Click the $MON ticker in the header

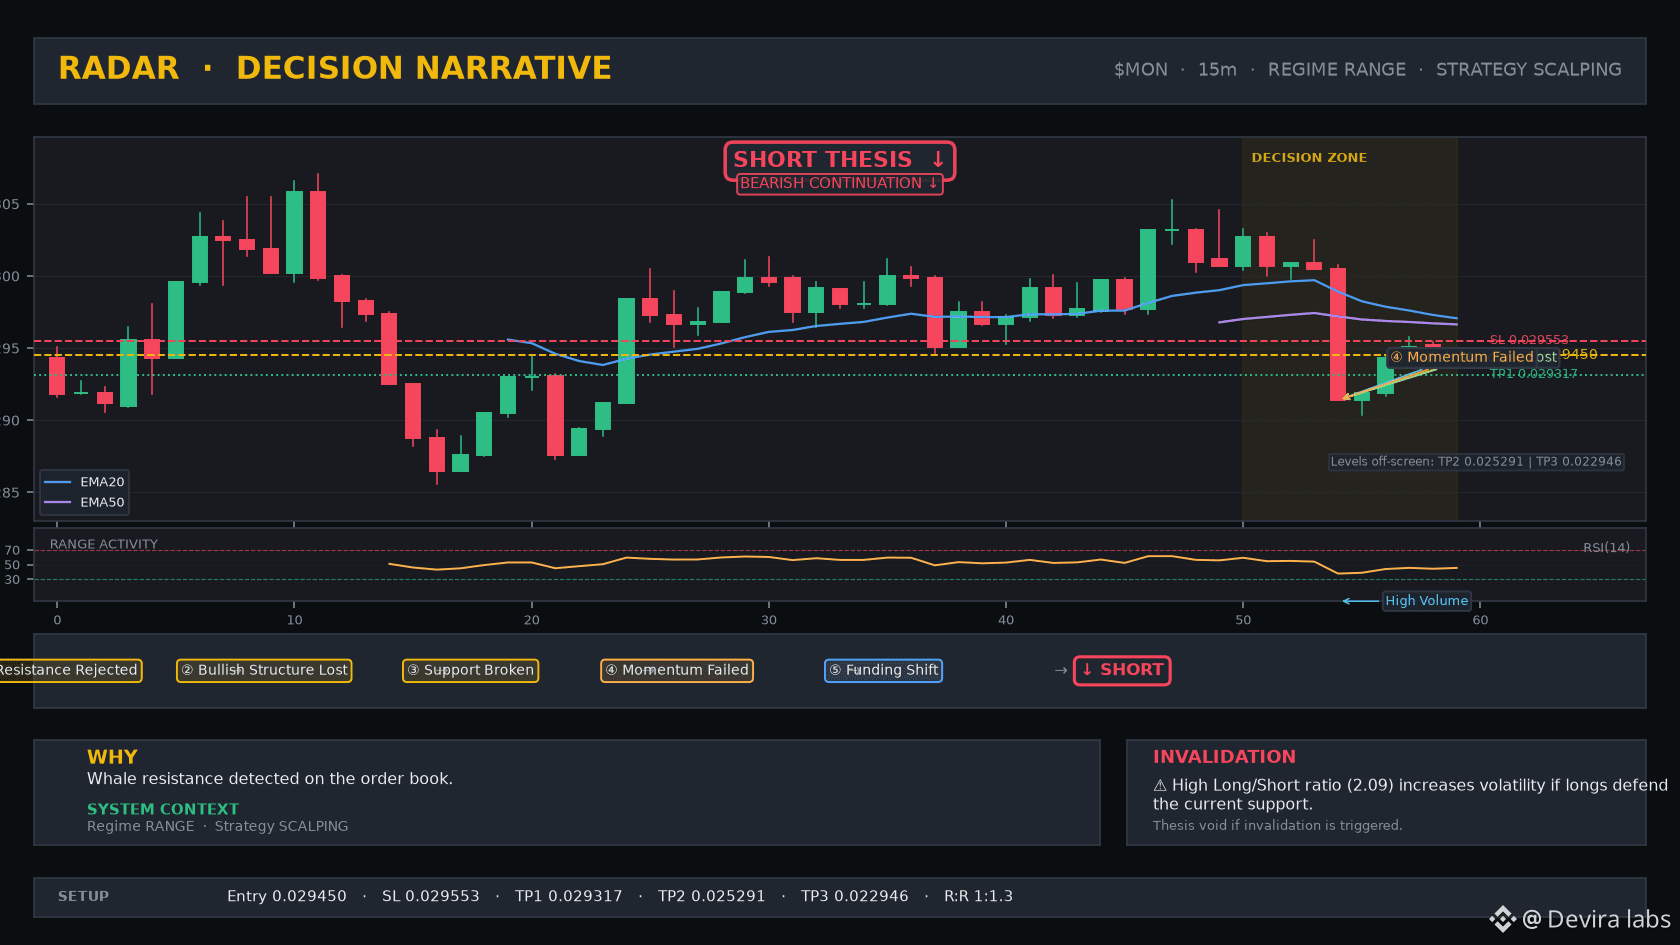coord(1141,70)
